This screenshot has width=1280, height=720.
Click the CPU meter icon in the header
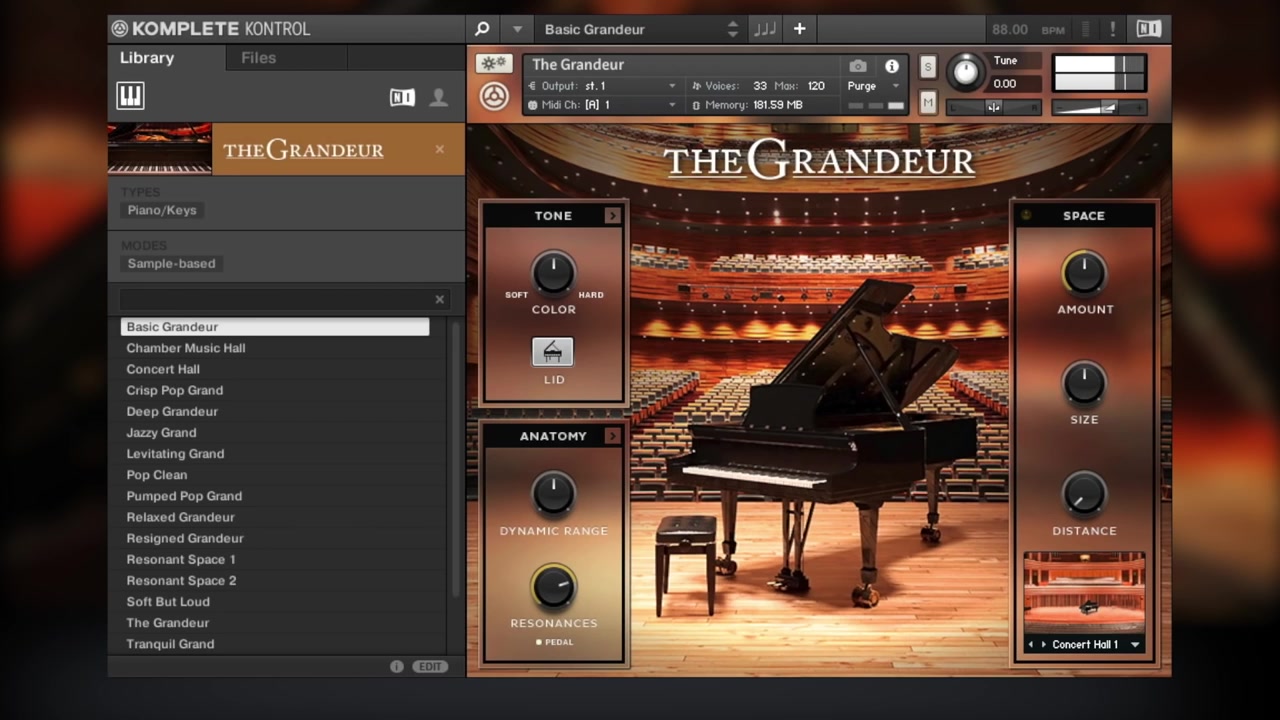pyautogui.click(x=1087, y=29)
